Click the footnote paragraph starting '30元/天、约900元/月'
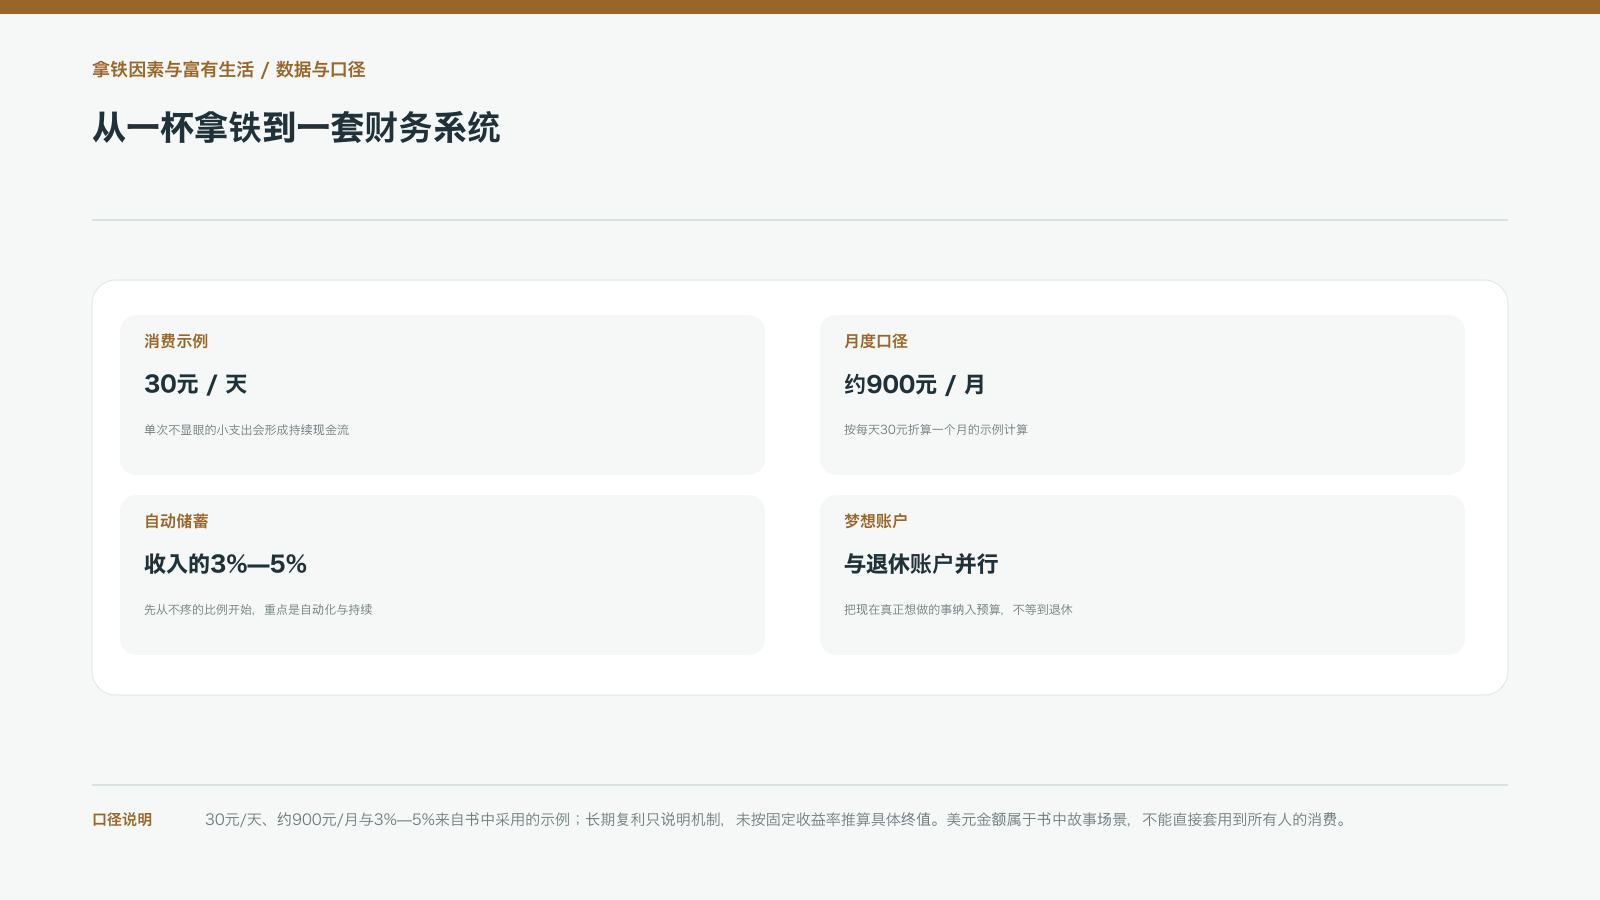Screen dimensions: 1600x900 pyautogui.click(x=778, y=820)
